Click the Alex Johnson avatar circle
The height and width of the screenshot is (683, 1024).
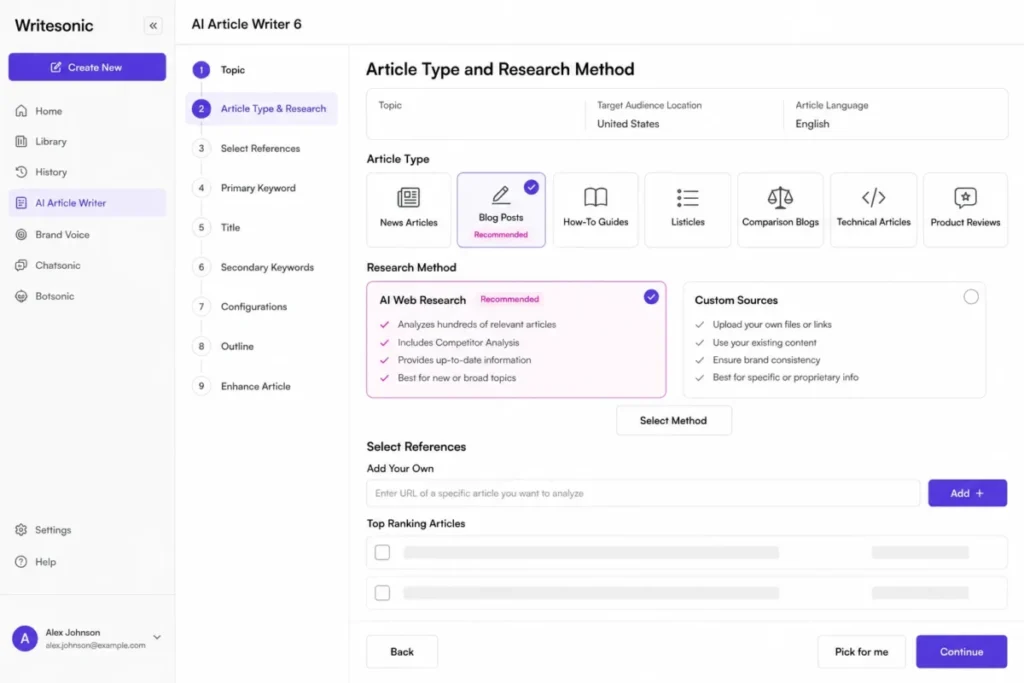click(25, 639)
